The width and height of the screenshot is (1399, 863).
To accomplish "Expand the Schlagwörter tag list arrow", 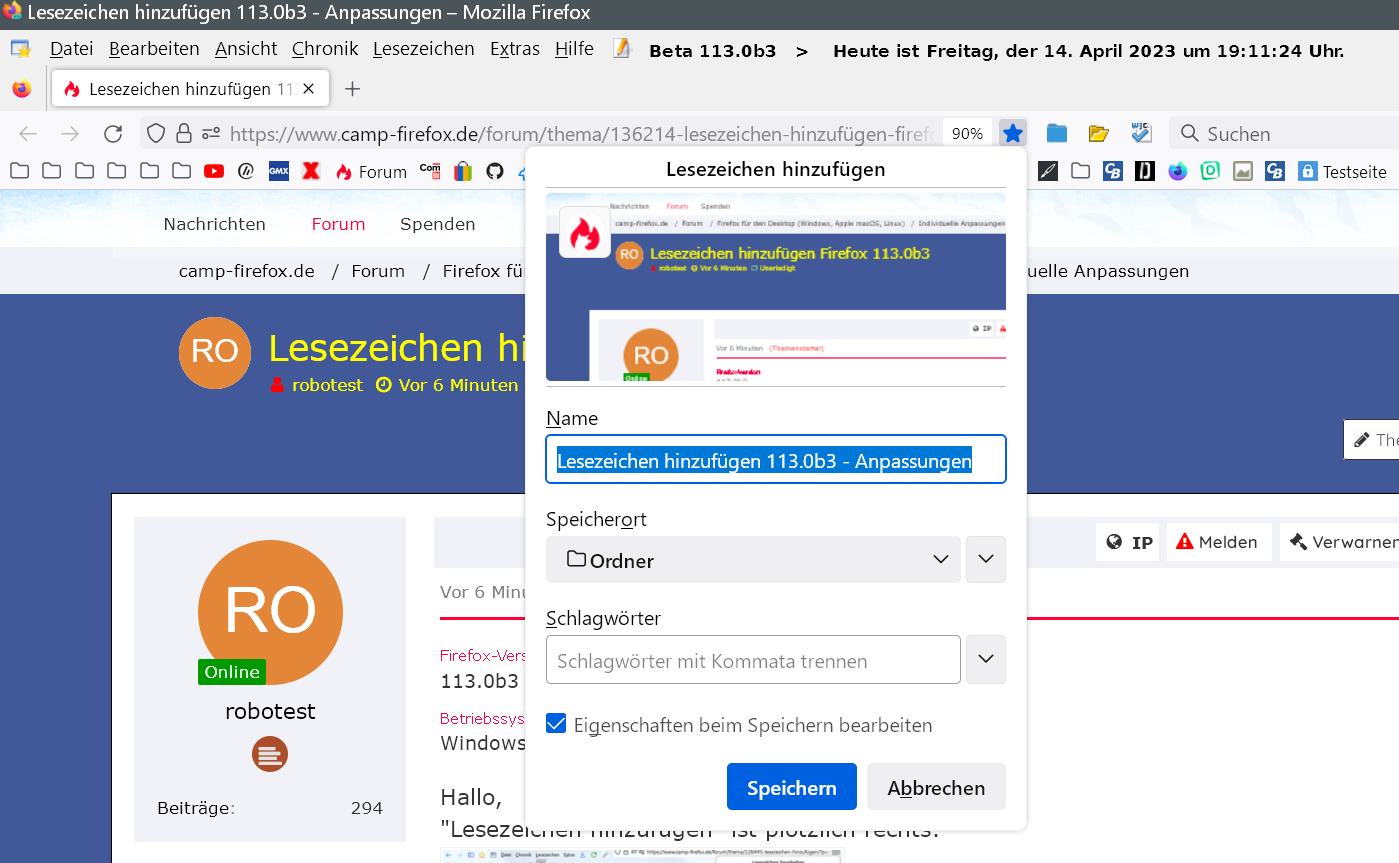I will [986, 660].
